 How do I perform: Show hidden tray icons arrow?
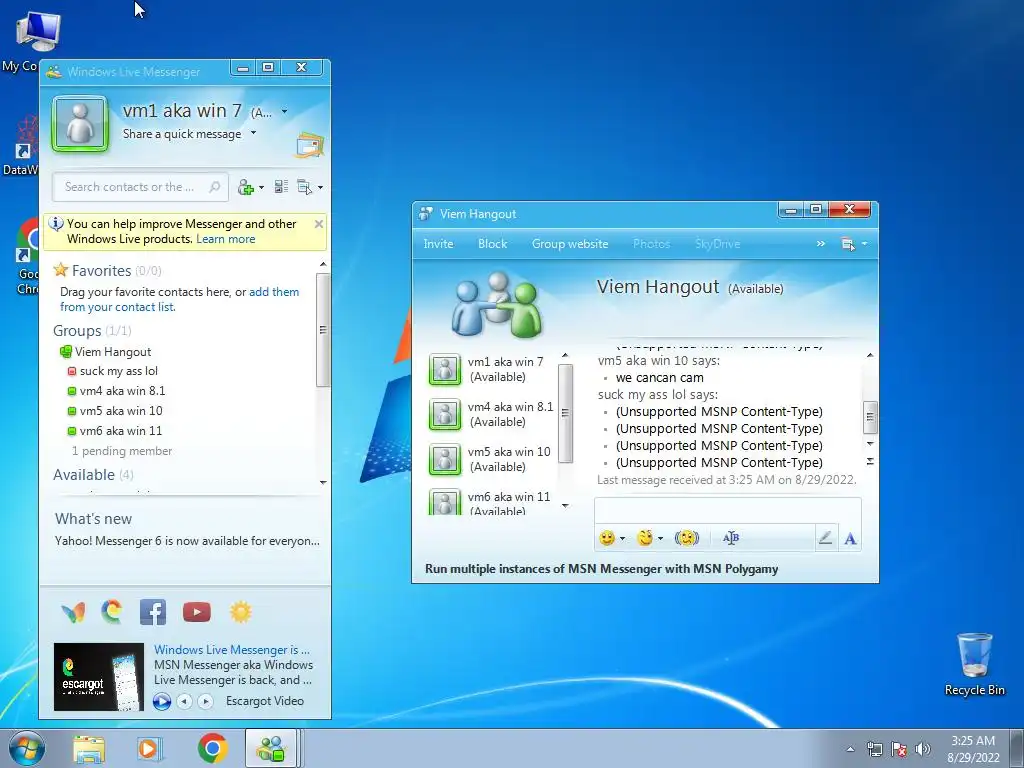pyautogui.click(x=850, y=749)
